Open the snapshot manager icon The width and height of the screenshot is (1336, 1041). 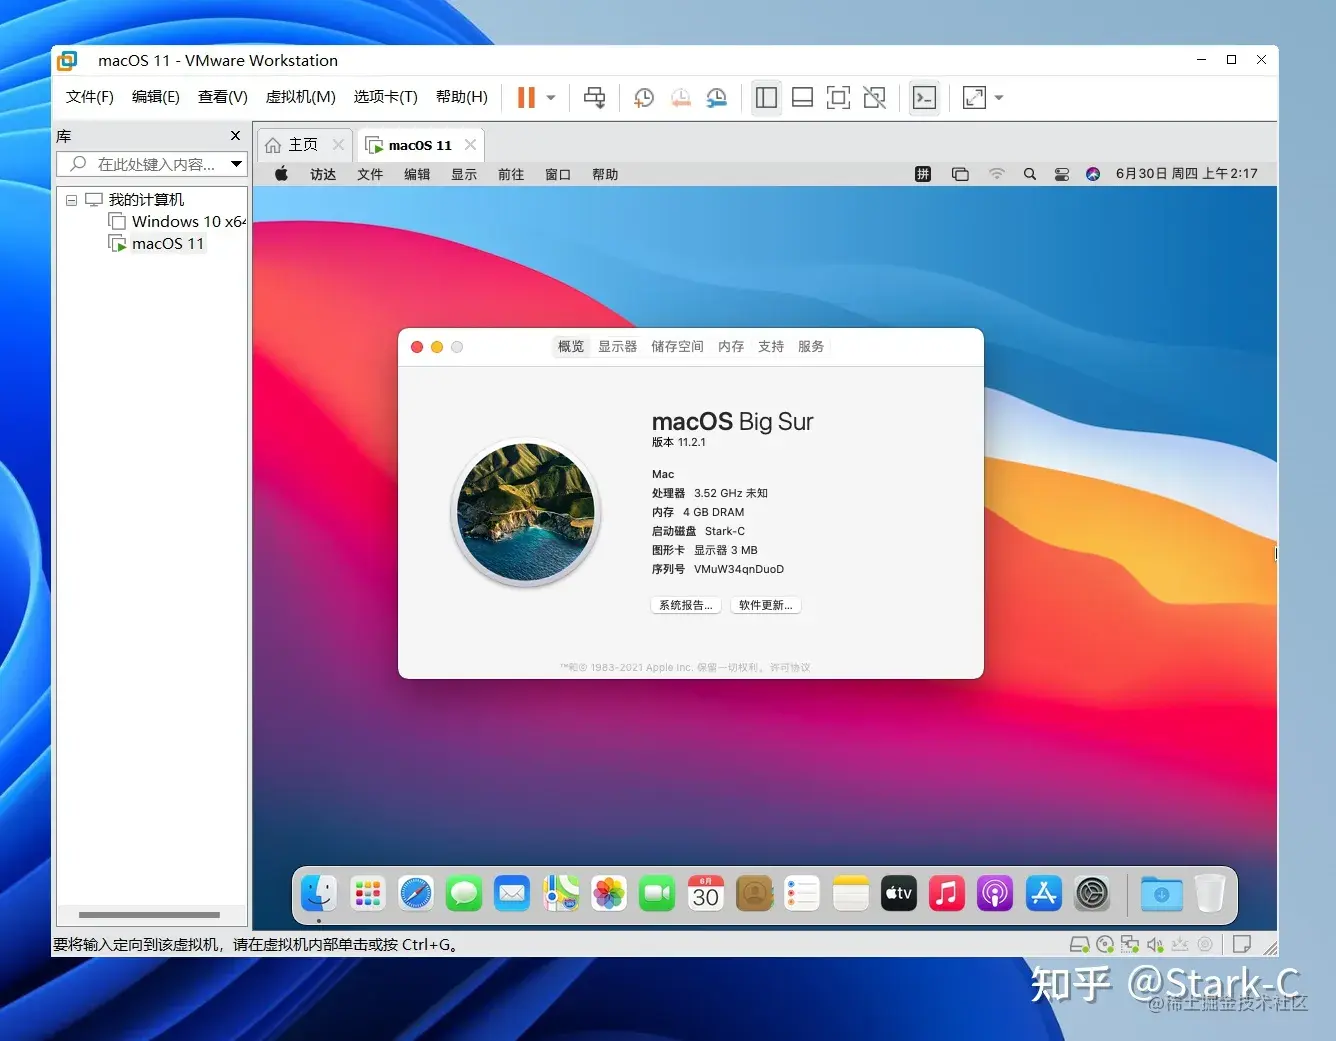pos(716,97)
